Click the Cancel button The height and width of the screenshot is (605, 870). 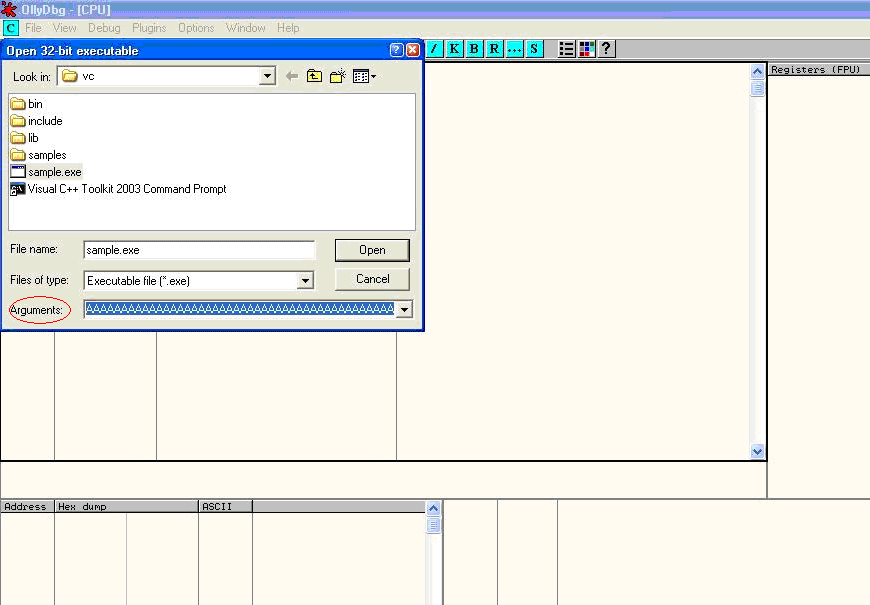tap(372, 279)
